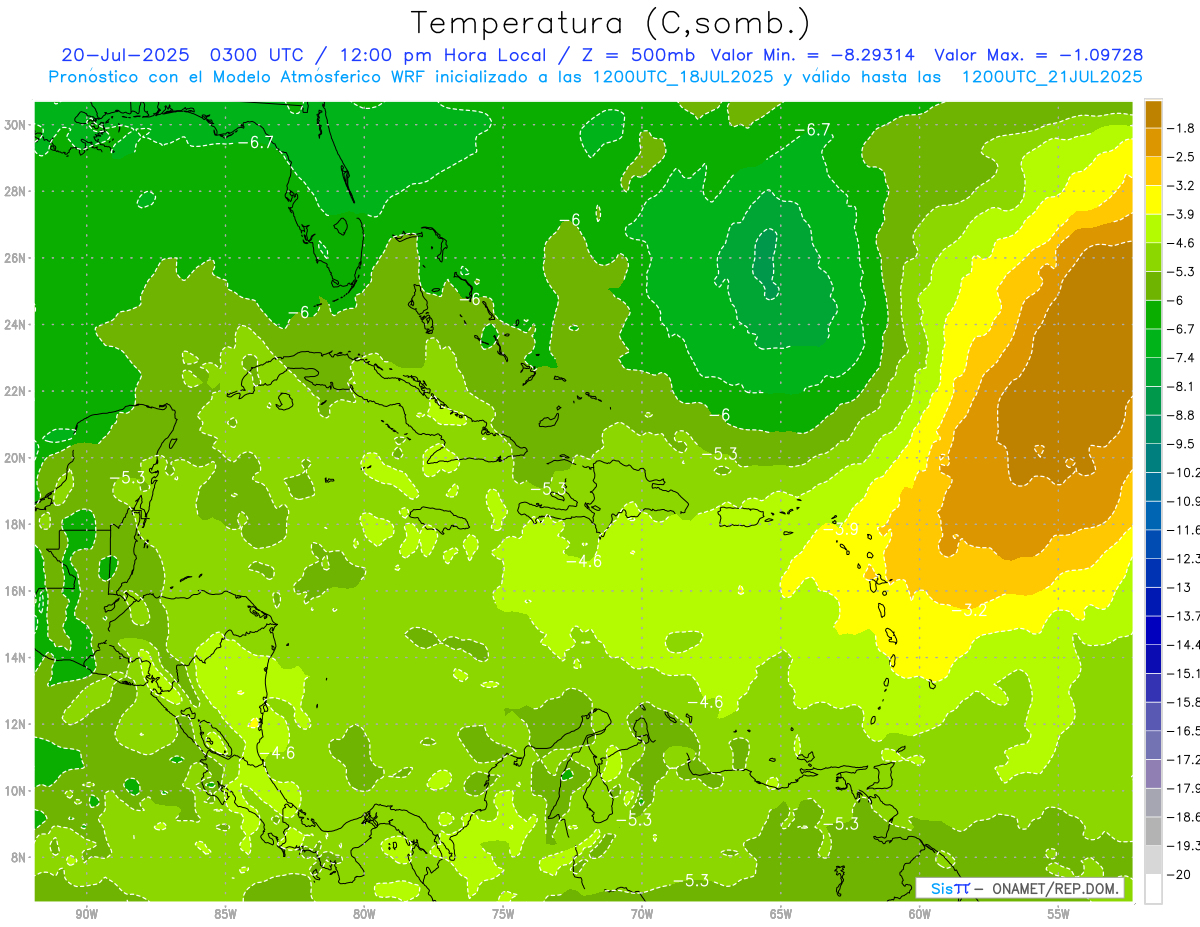
Task: Pick the yellow swatch between -3.2 and -3.9
Action: (x=1153, y=200)
